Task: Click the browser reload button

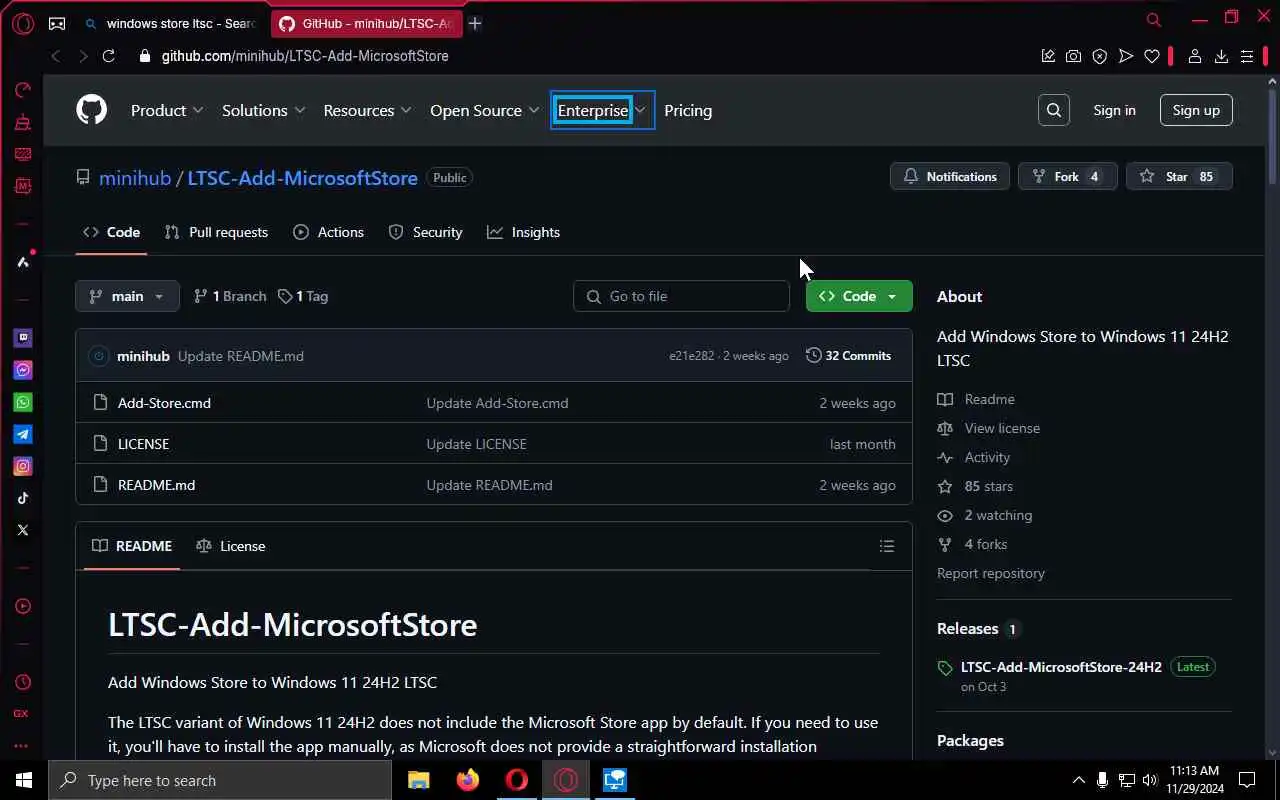Action: tap(109, 56)
